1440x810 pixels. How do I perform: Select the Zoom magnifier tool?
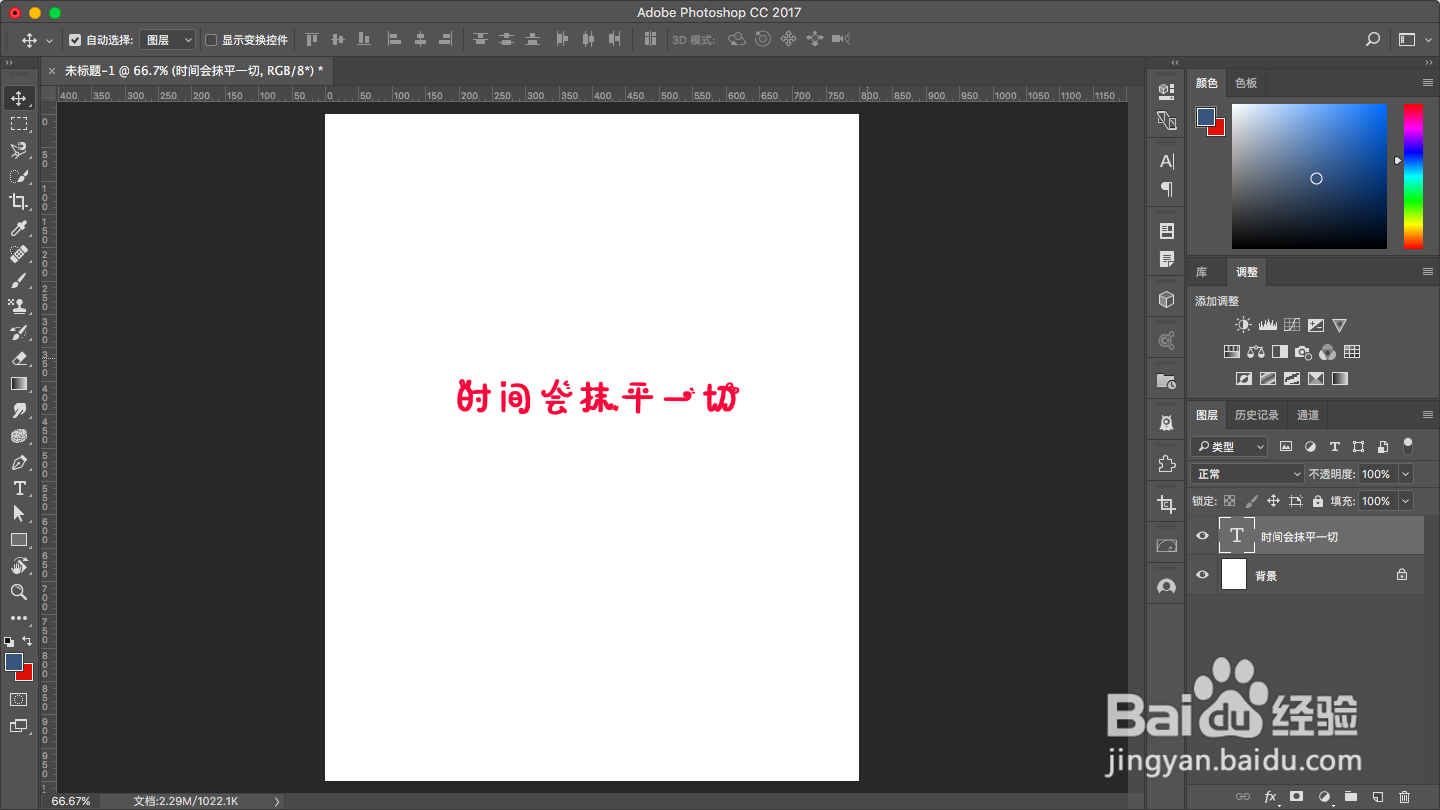[19, 592]
